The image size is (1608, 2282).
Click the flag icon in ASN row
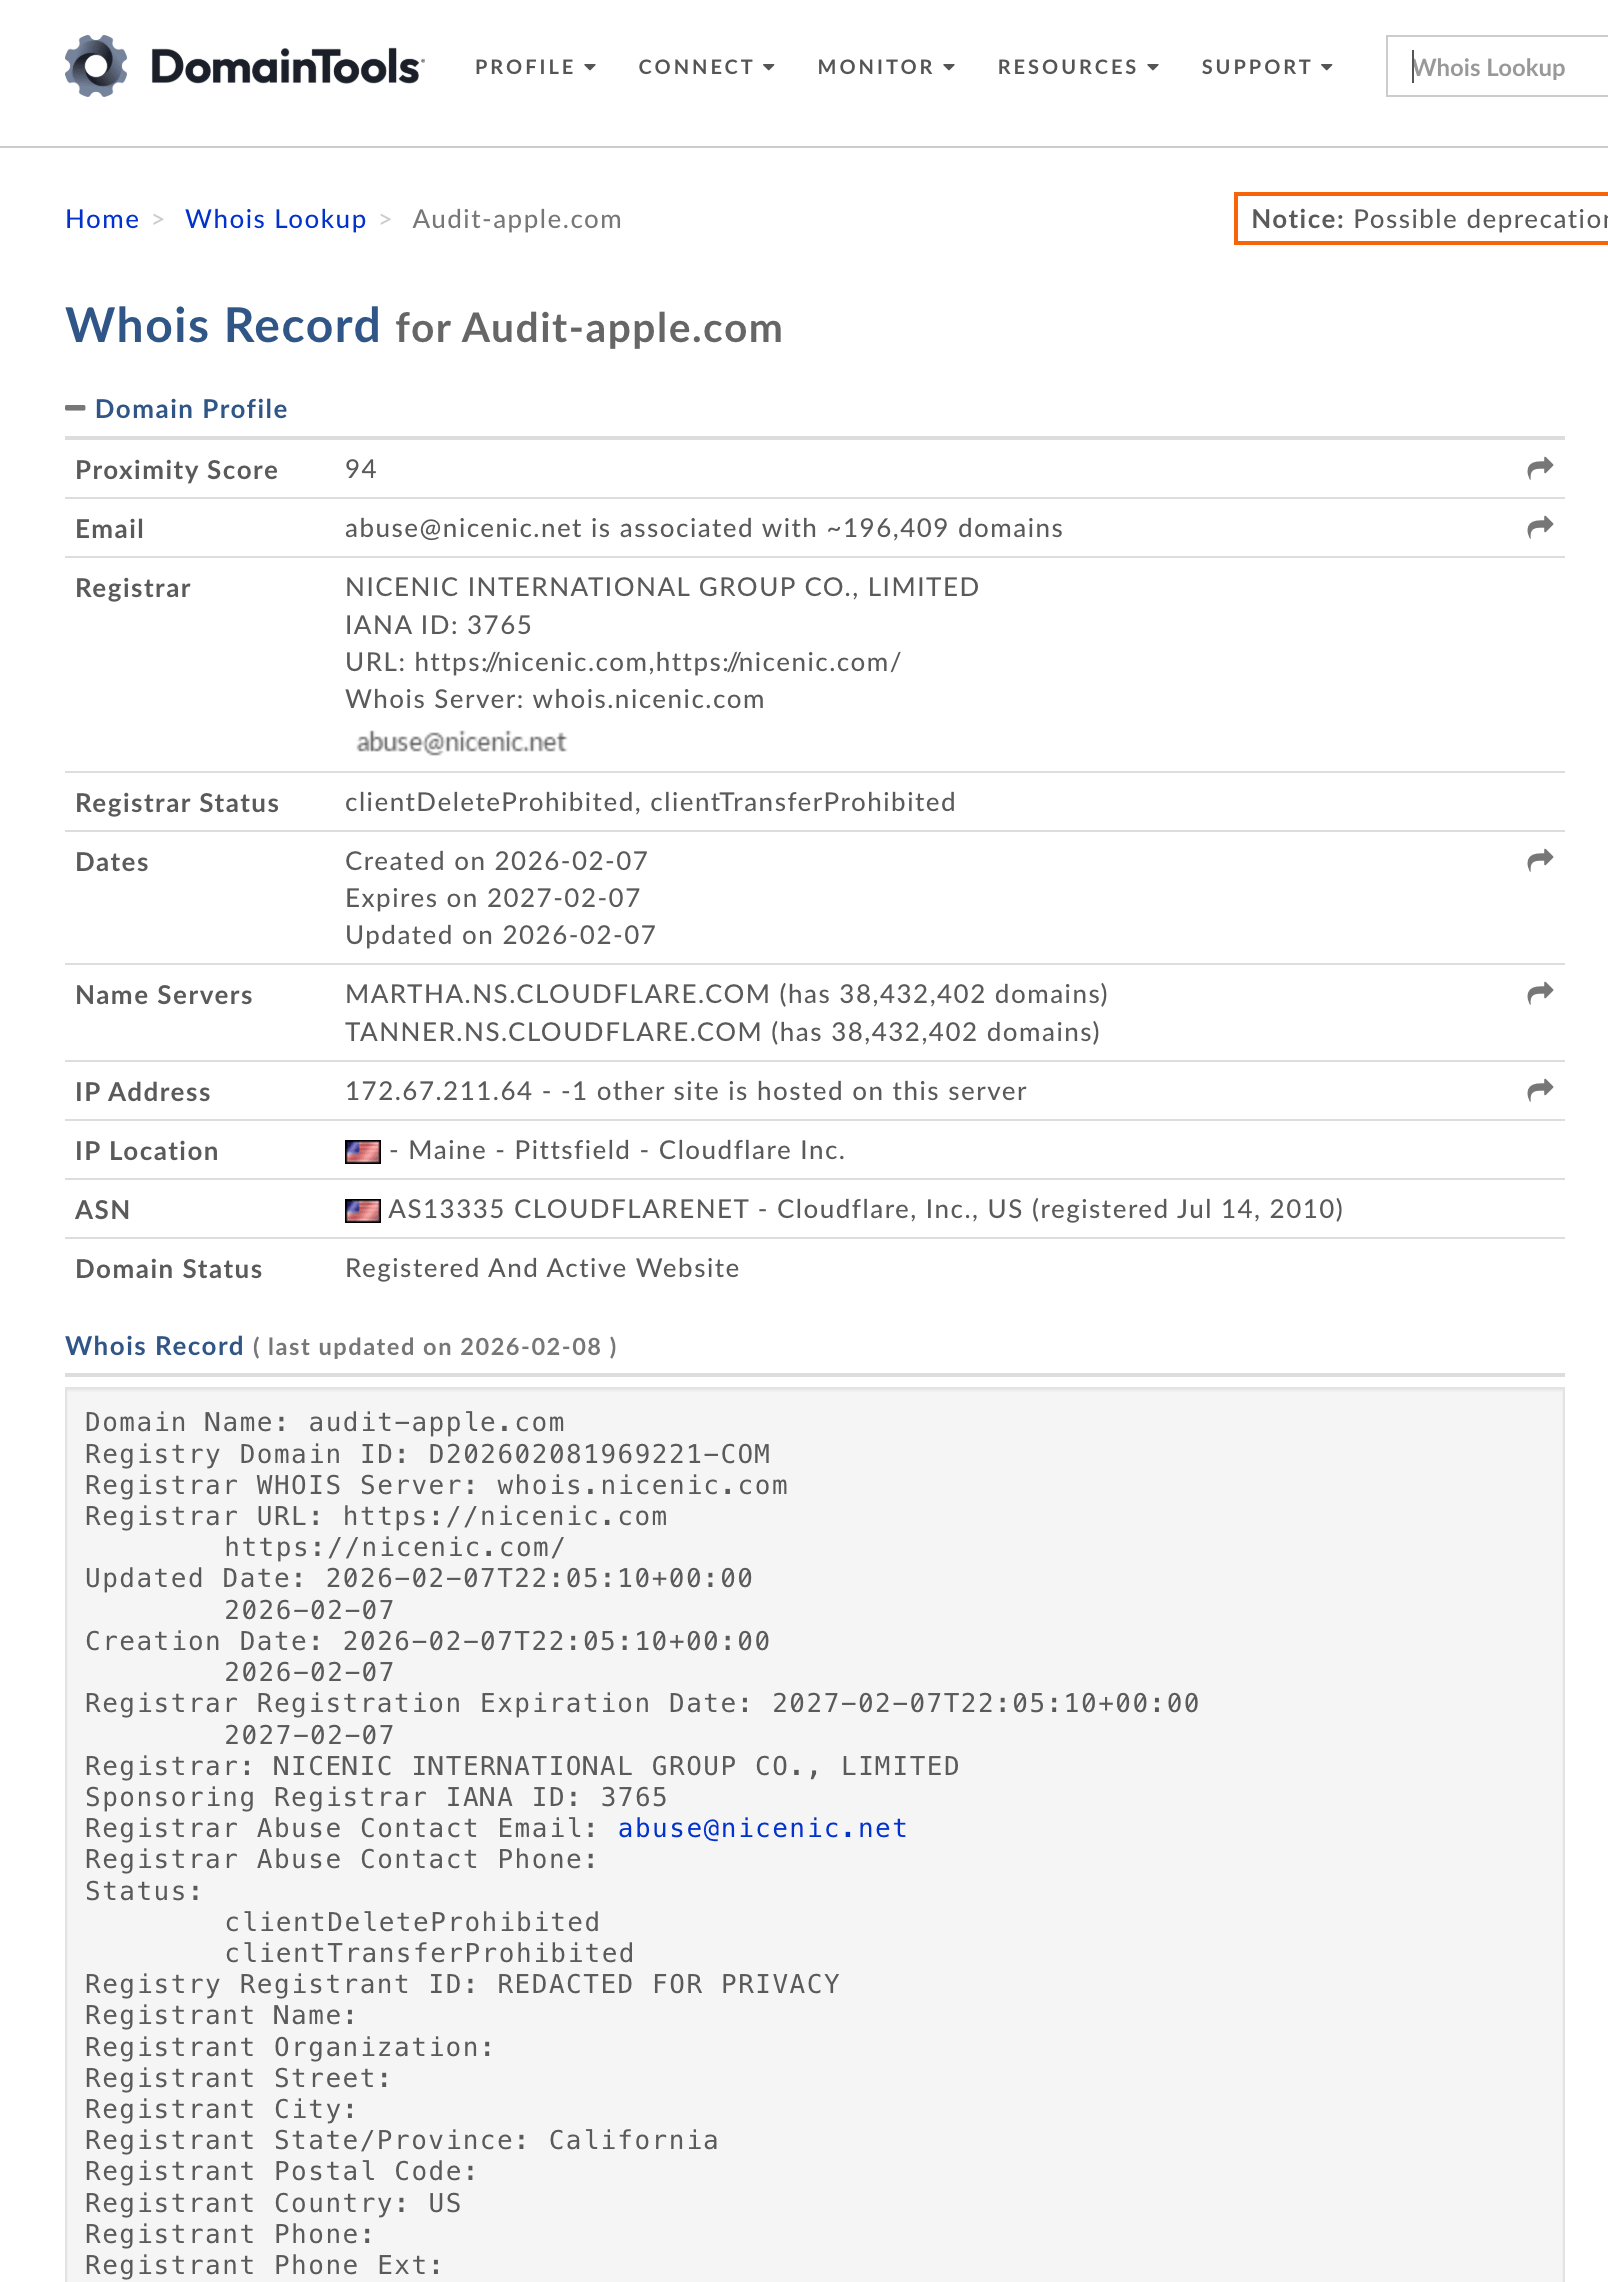[x=362, y=1210]
